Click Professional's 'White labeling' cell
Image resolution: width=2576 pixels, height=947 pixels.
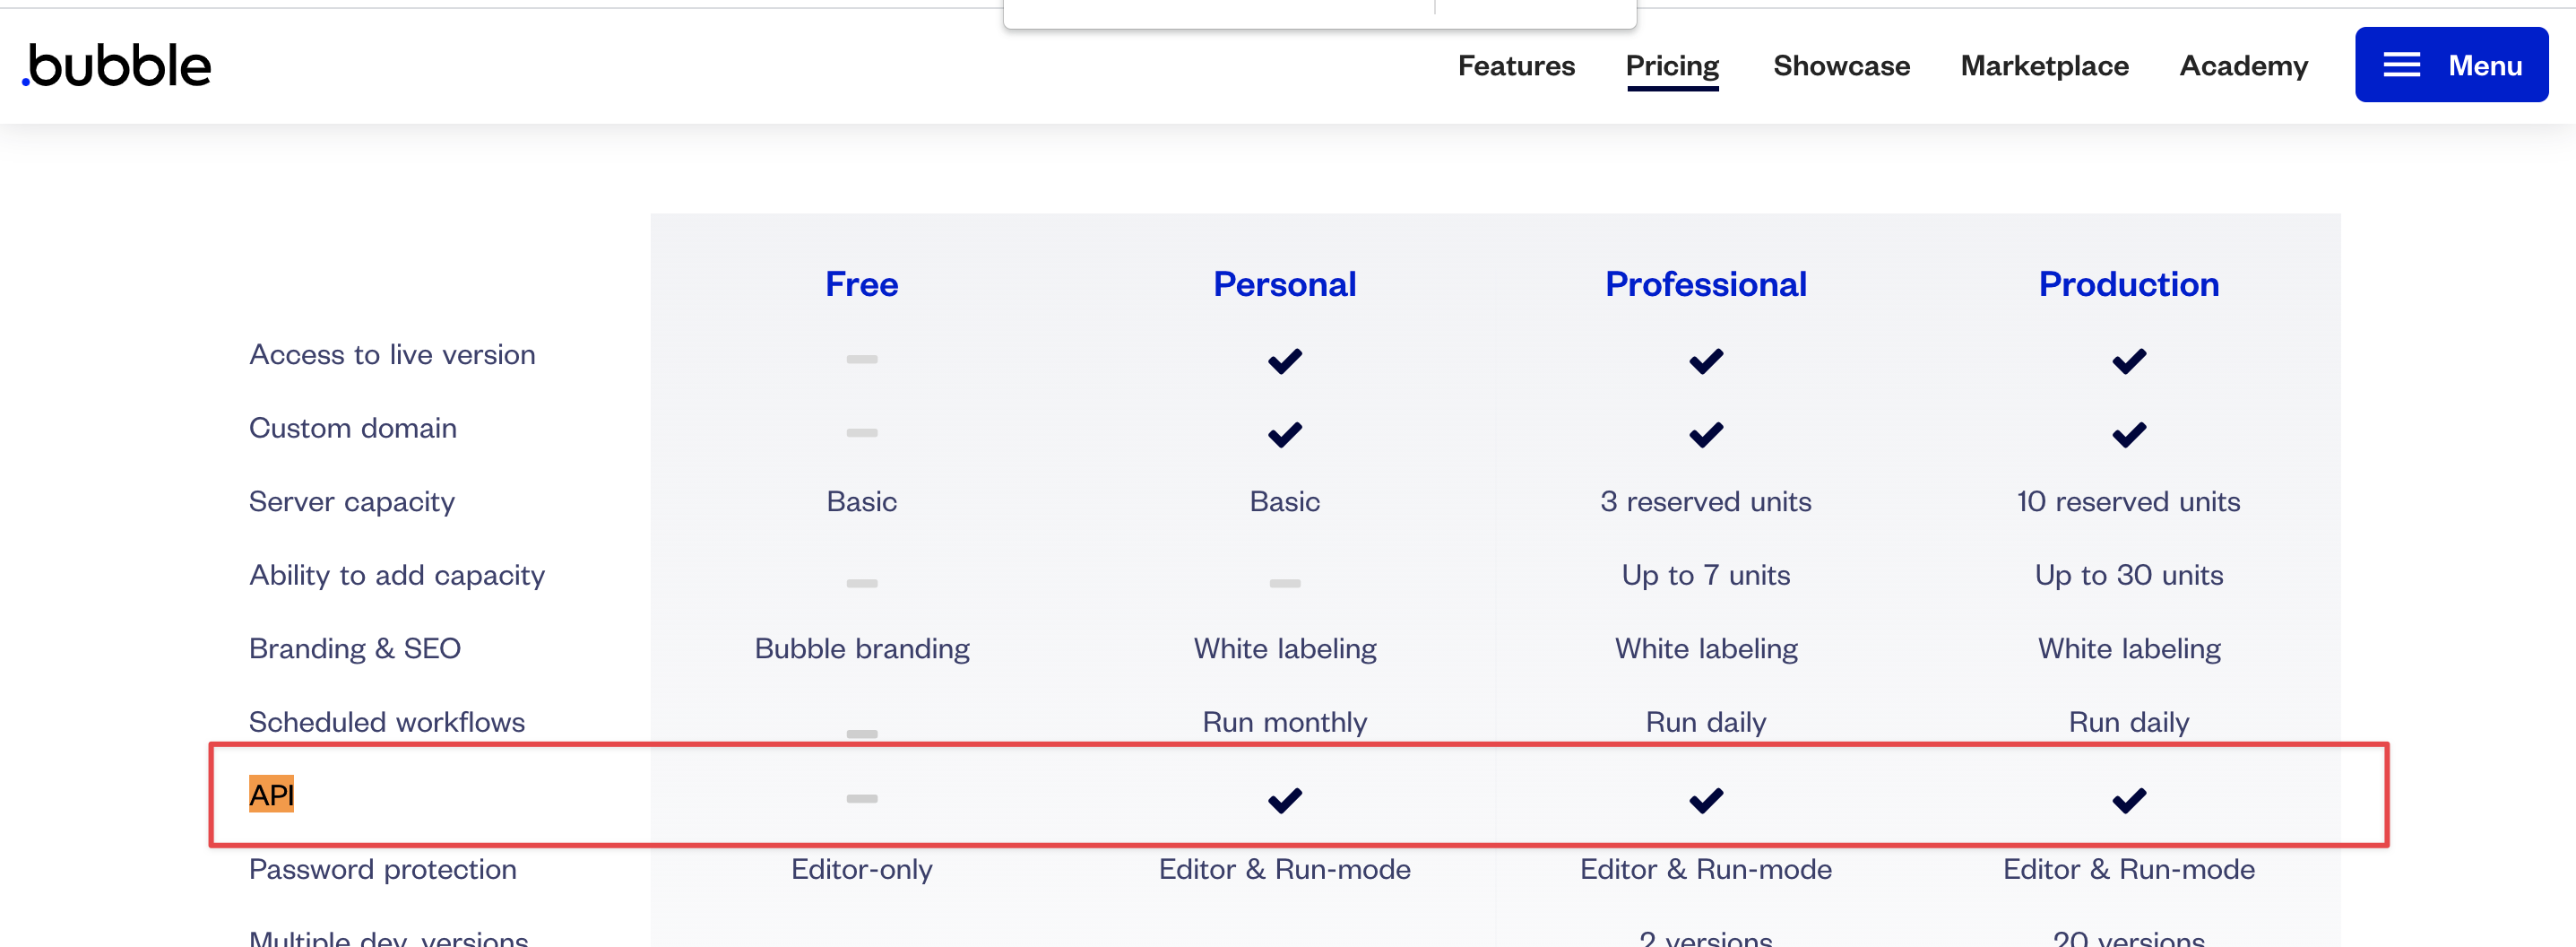tap(1705, 649)
